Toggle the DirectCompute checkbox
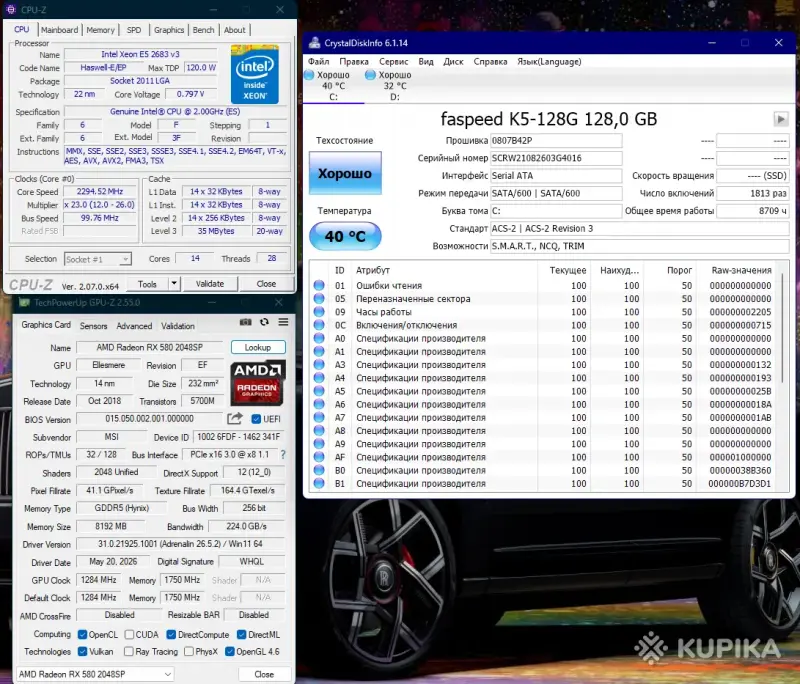The height and width of the screenshot is (684, 800). [x=171, y=635]
